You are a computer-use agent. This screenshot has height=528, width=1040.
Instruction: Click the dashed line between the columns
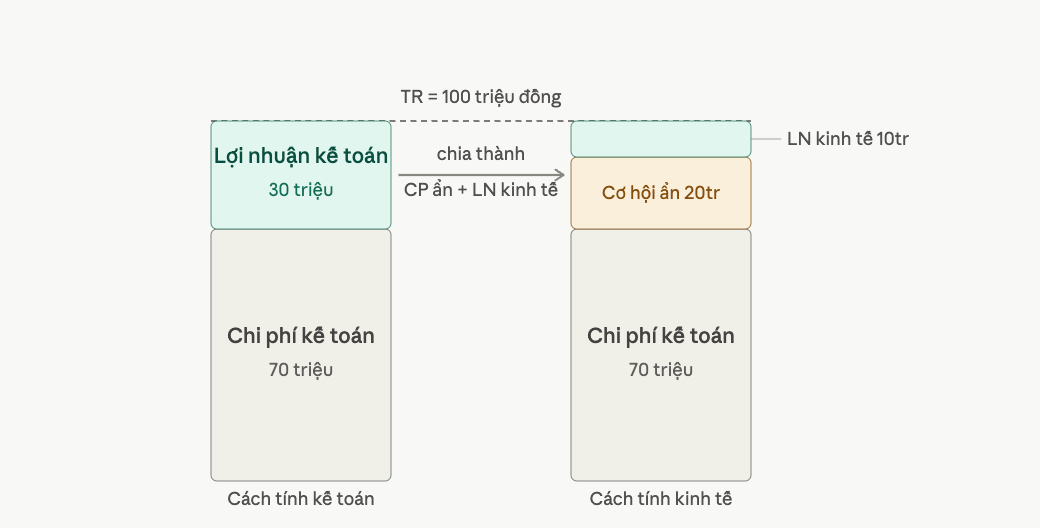click(481, 121)
